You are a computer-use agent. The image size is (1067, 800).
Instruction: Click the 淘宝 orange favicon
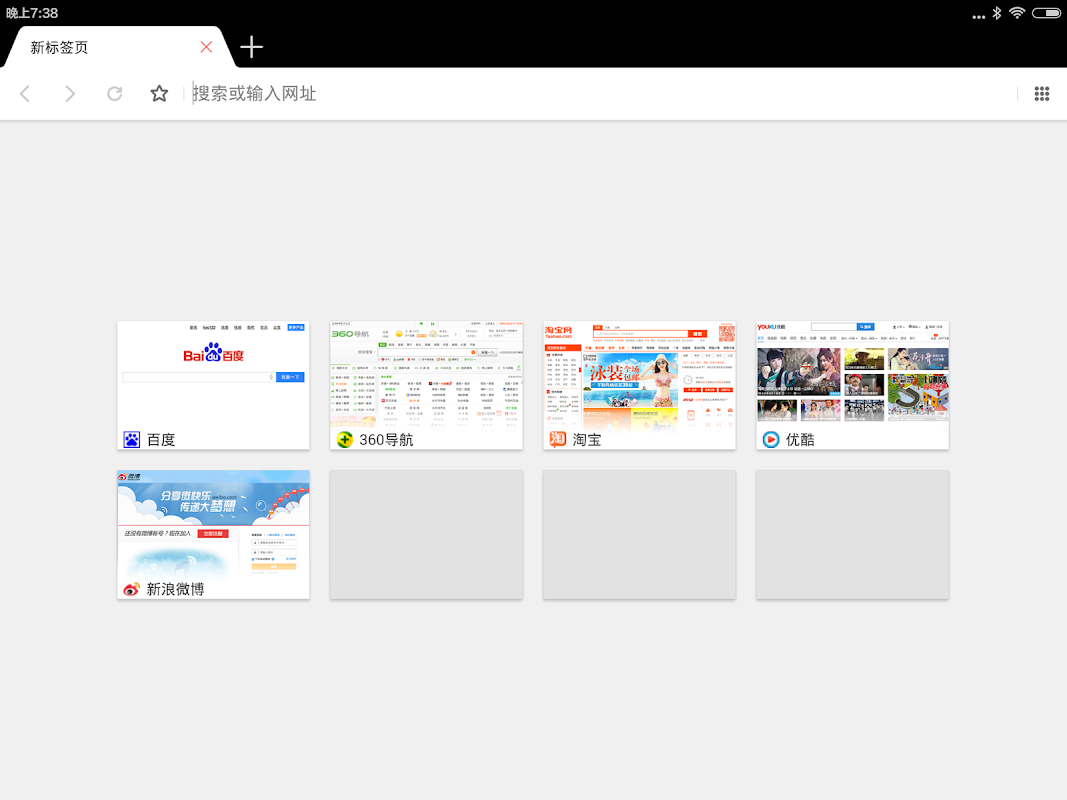[x=557, y=439]
